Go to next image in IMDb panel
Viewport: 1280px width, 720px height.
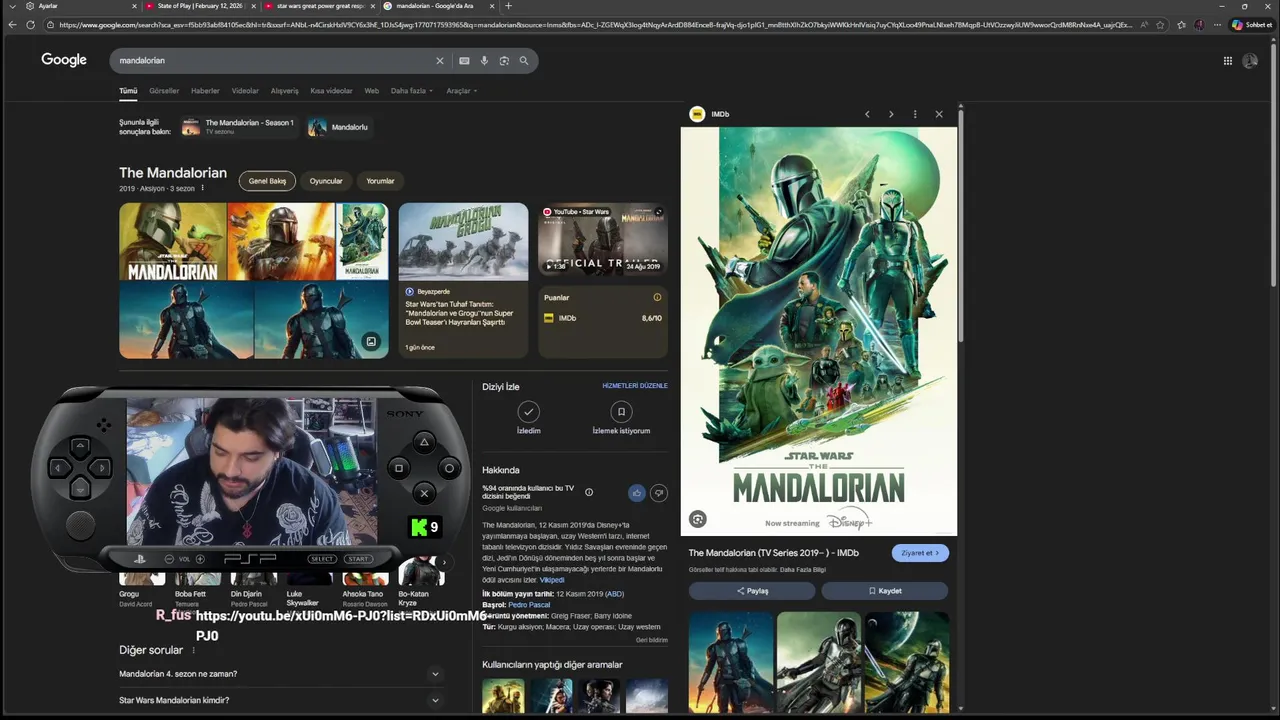pyautogui.click(x=891, y=114)
